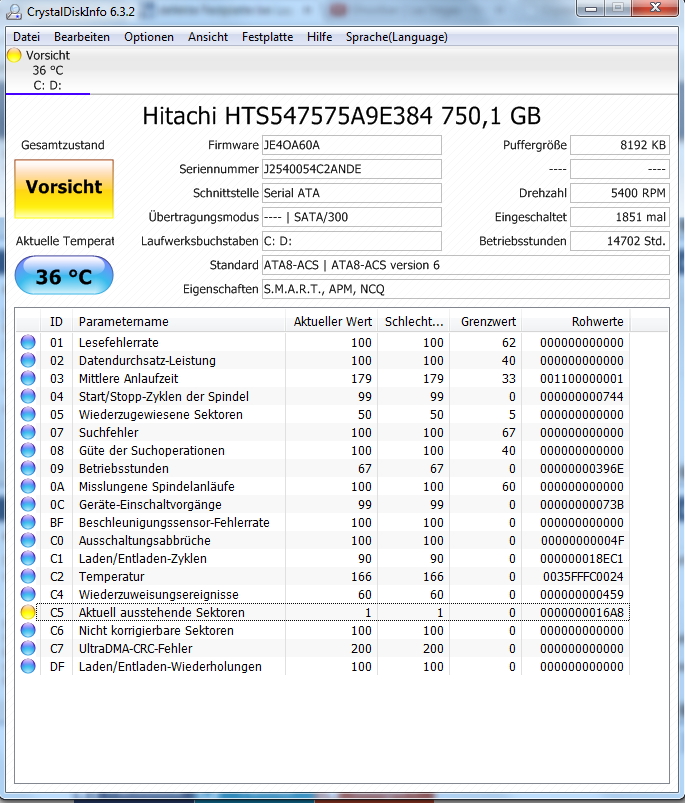Click the Standard field ATA8-ACS version 6
This screenshot has width=685, height=803.
(466, 265)
